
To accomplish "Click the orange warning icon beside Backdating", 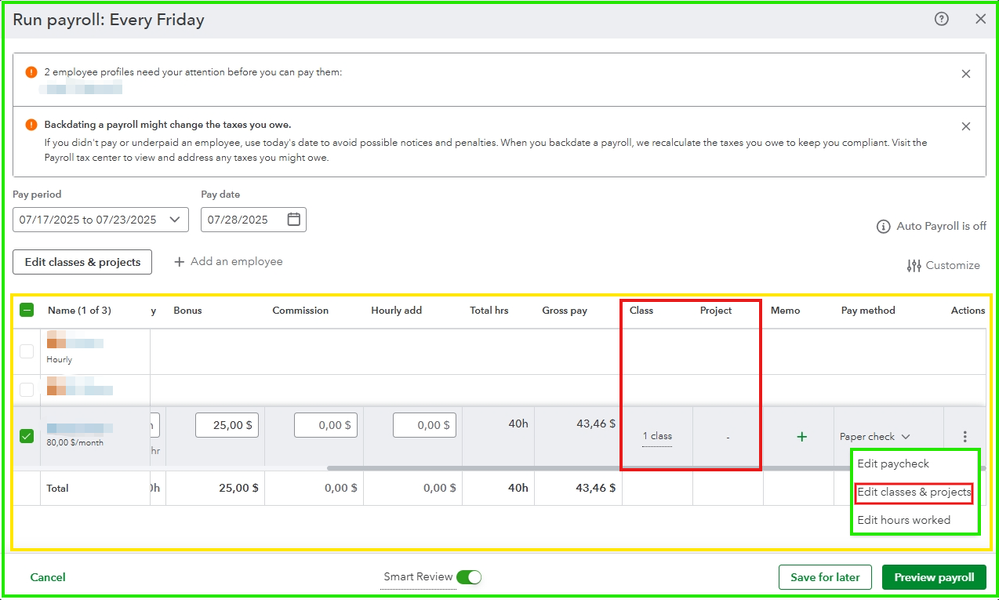I will click(31, 124).
